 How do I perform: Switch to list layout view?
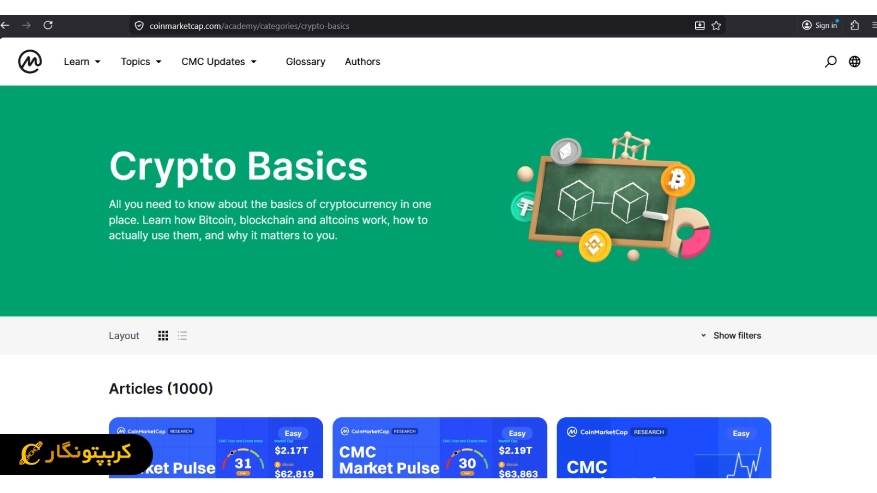tap(182, 336)
